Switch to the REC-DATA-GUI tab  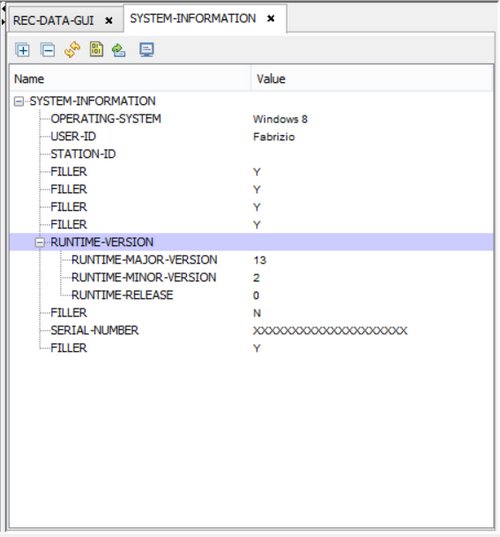click(x=53, y=21)
